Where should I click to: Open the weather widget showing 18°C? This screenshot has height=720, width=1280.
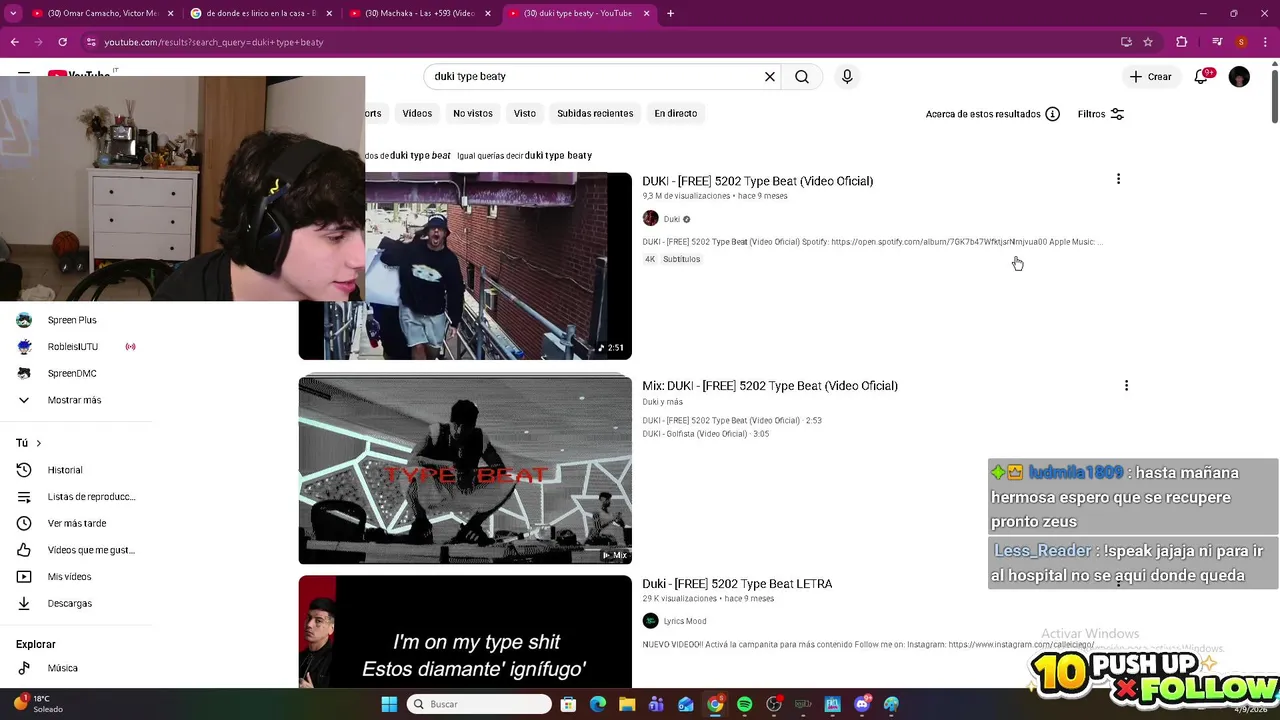click(x=40, y=704)
